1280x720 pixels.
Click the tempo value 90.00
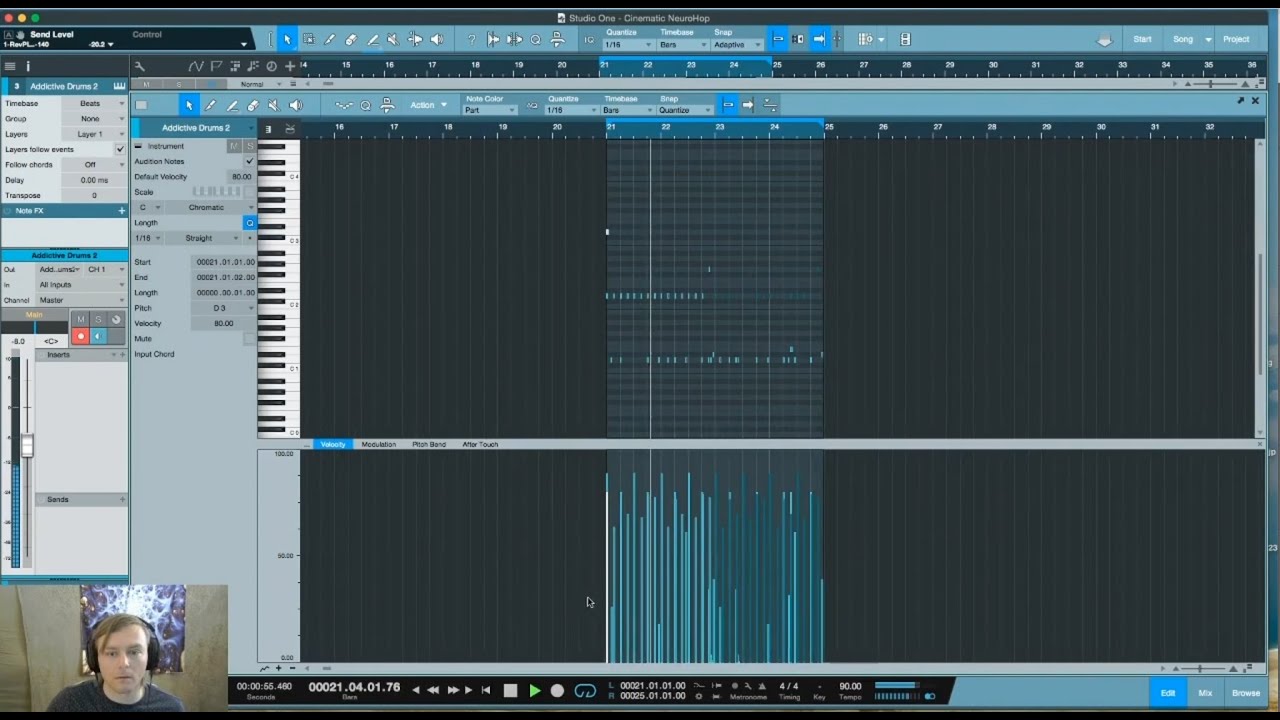tap(850, 686)
